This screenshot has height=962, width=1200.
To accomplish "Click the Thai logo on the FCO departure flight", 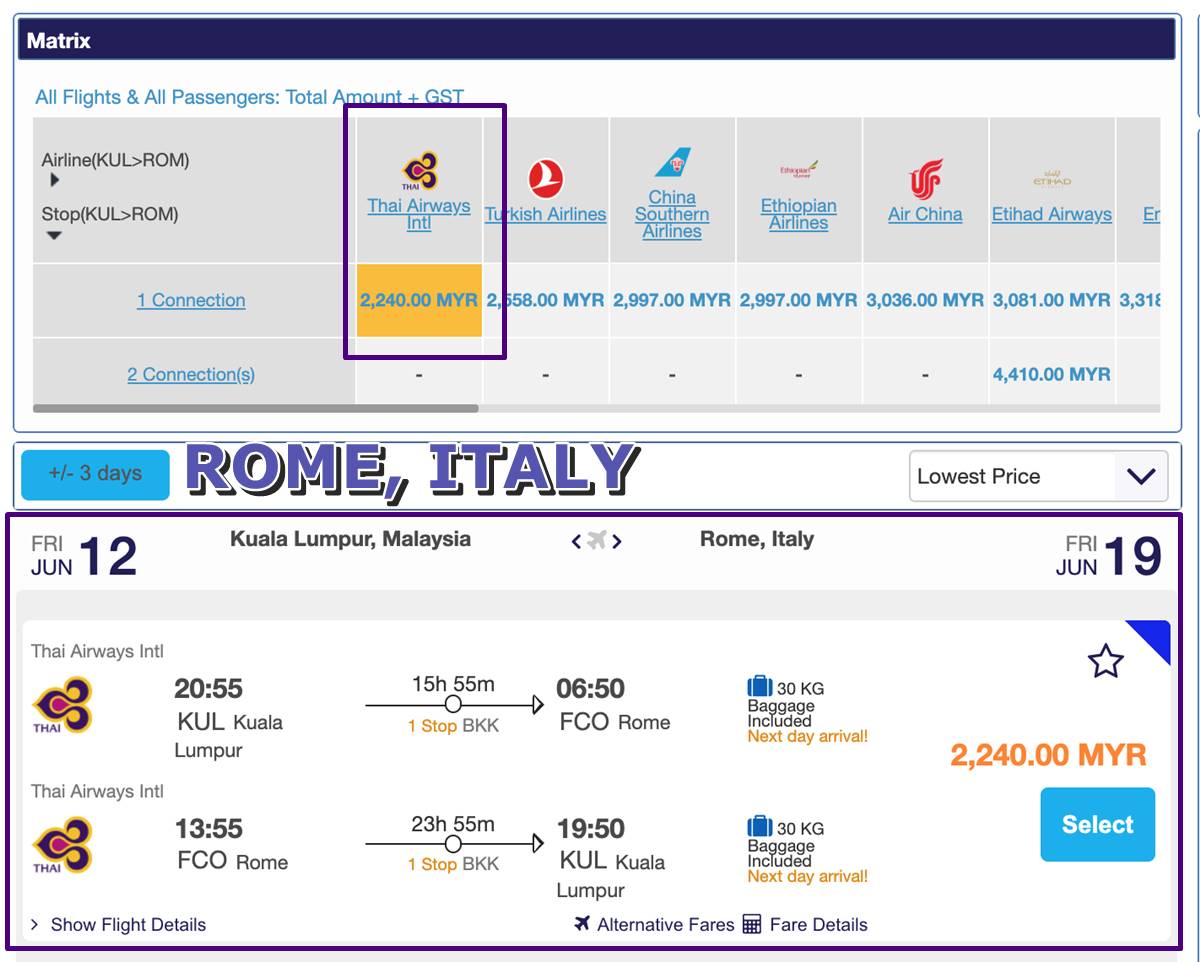I will (x=62, y=846).
